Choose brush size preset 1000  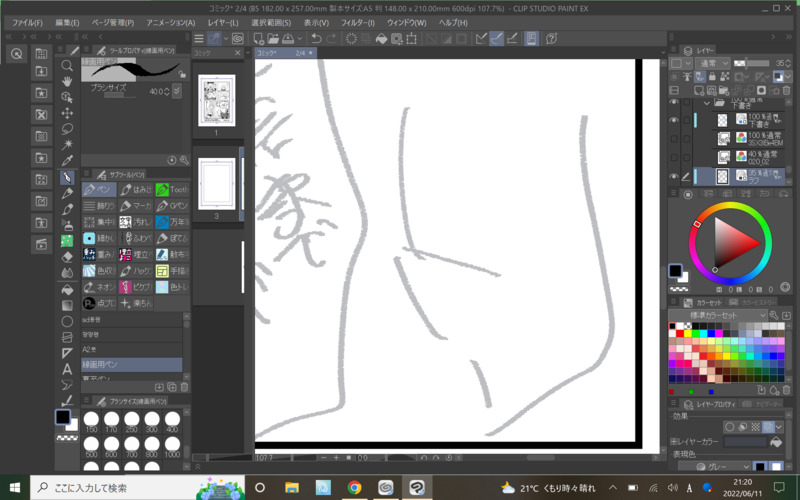172,446
